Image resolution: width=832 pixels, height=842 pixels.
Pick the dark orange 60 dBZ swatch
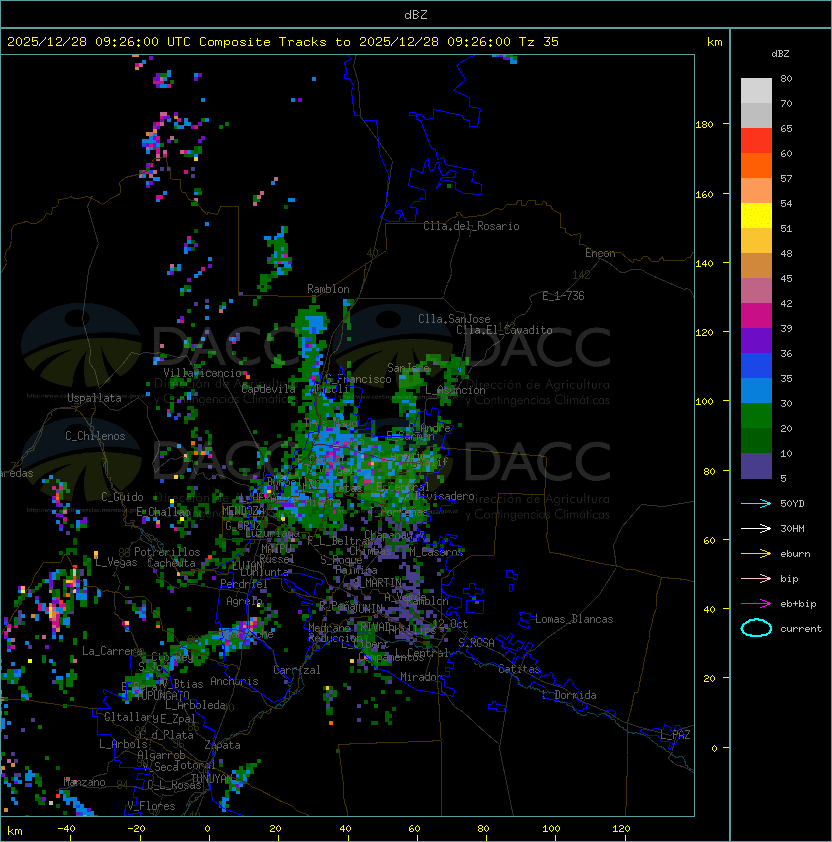pos(756,165)
